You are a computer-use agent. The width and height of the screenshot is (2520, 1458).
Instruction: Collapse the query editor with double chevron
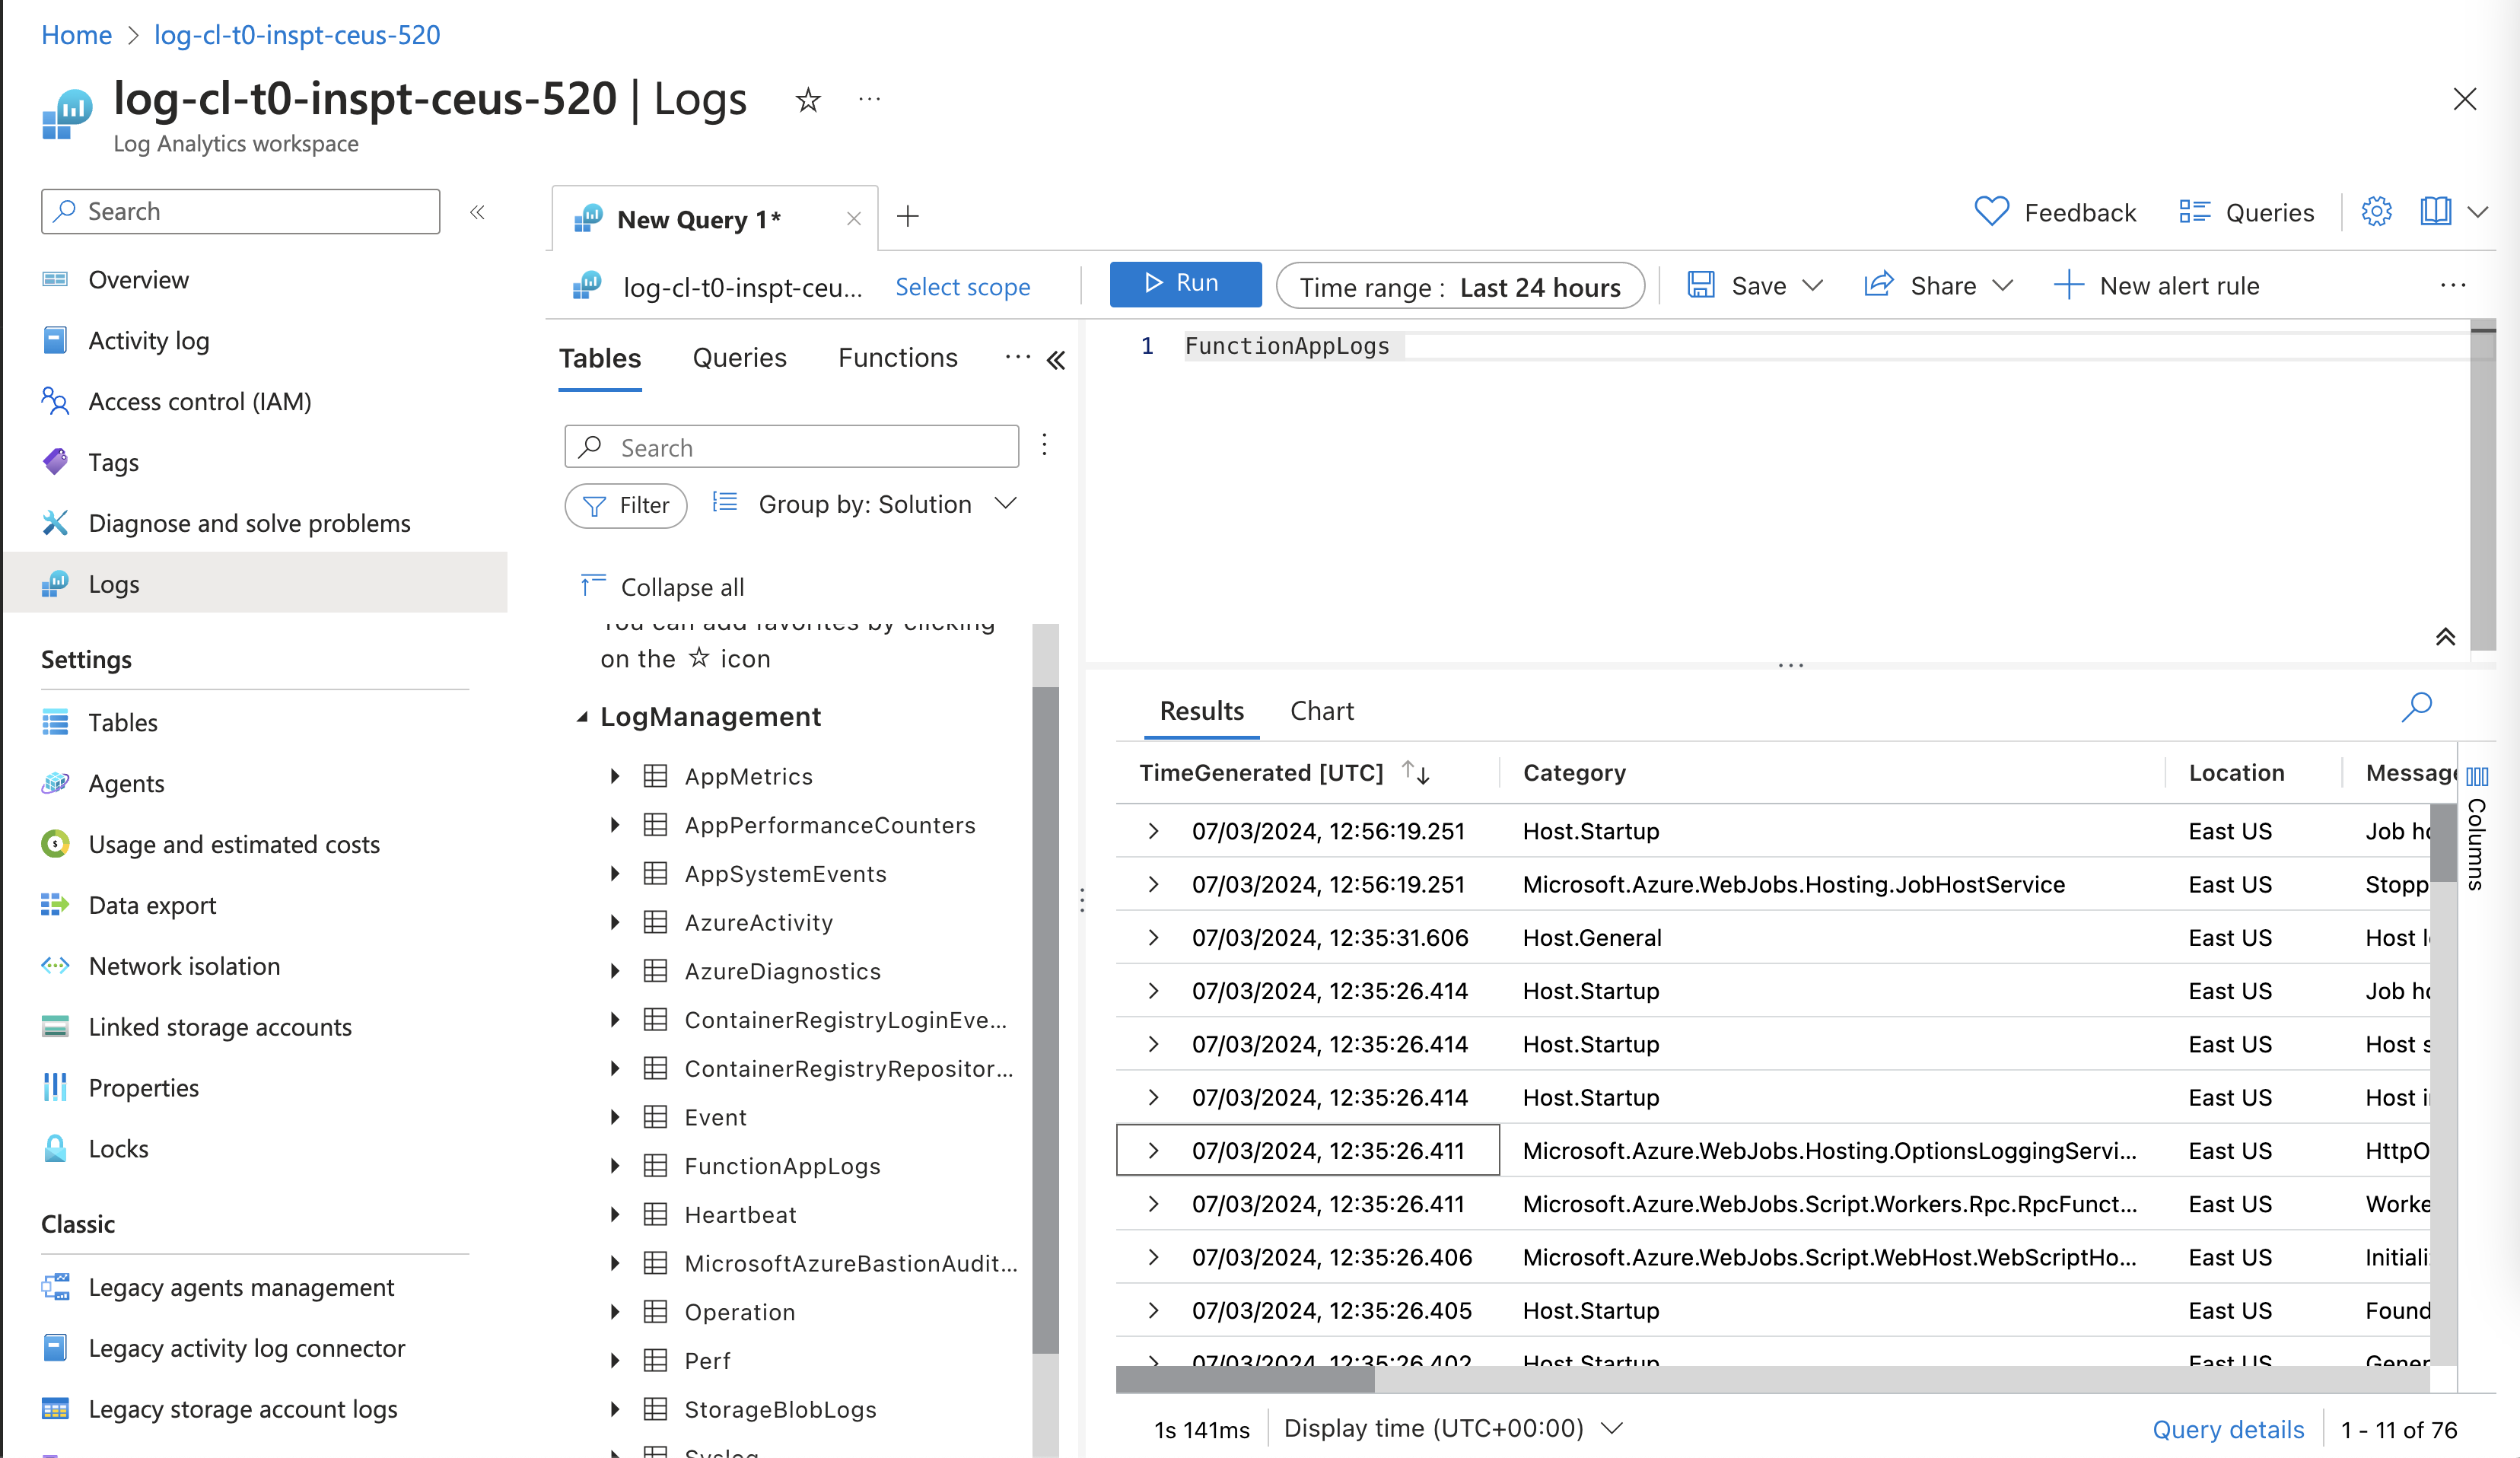click(2445, 637)
